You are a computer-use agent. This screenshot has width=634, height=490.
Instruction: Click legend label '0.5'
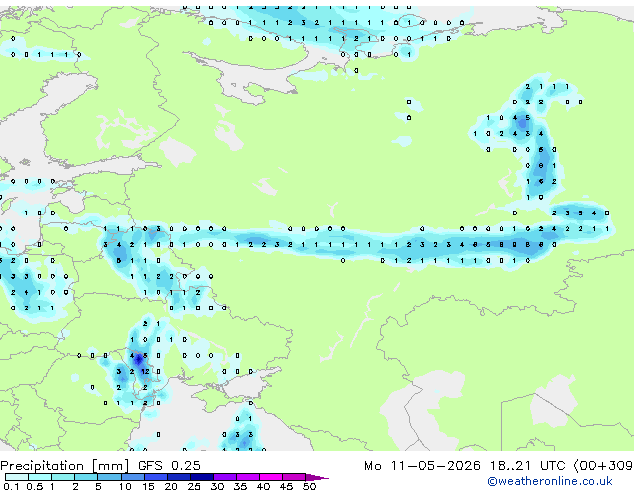pyautogui.click(x=34, y=486)
